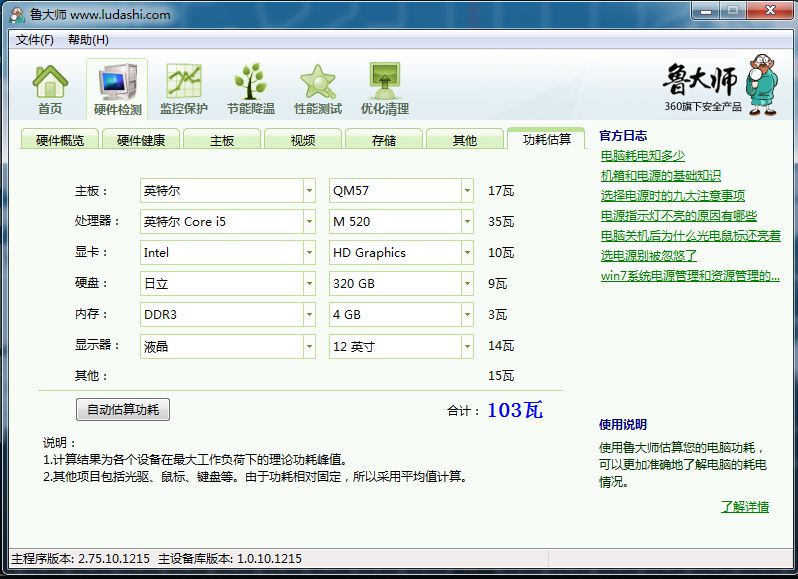Click the 14瓦 display power value

[x=501, y=346]
